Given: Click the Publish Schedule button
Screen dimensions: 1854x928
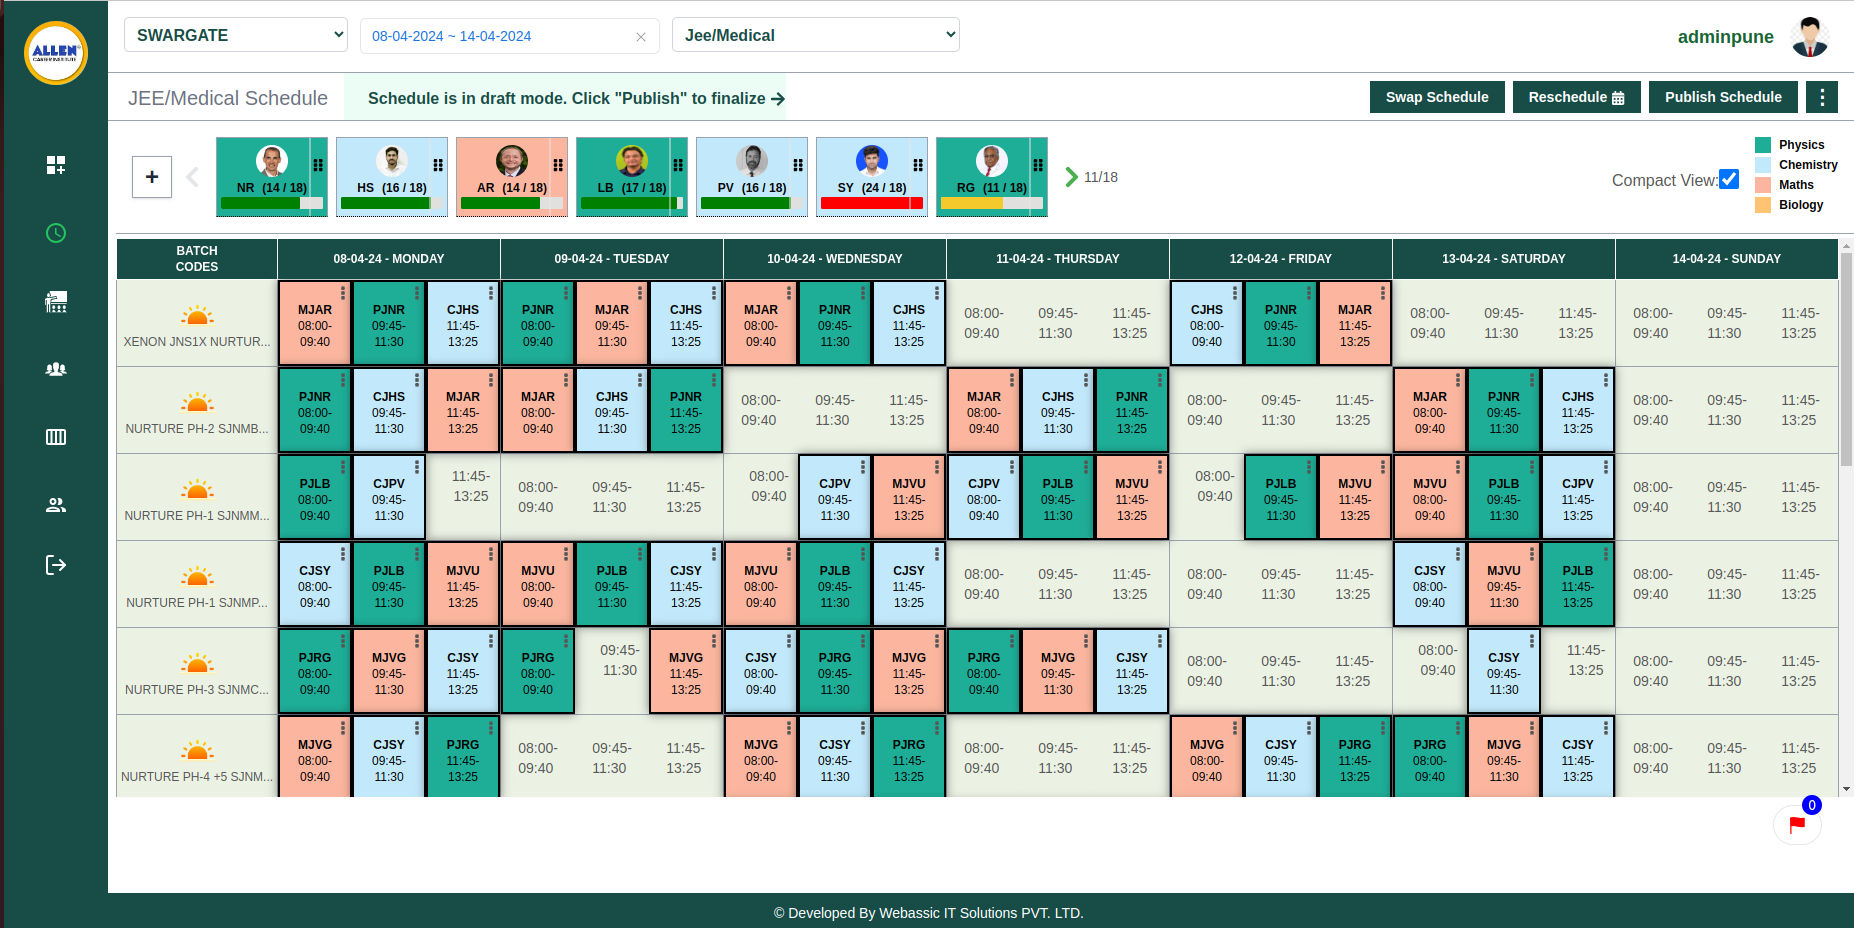Looking at the screenshot, I should (1723, 97).
